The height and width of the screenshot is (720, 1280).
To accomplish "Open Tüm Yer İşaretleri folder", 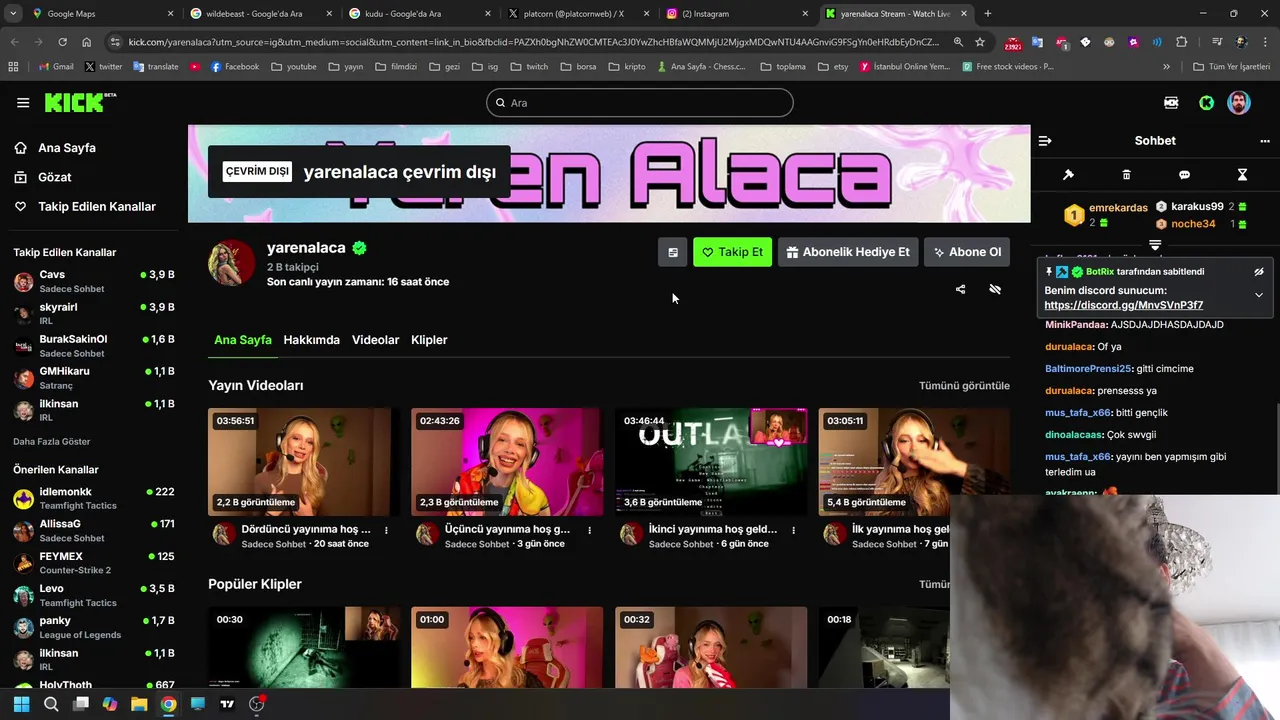I will click(x=1231, y=67).
